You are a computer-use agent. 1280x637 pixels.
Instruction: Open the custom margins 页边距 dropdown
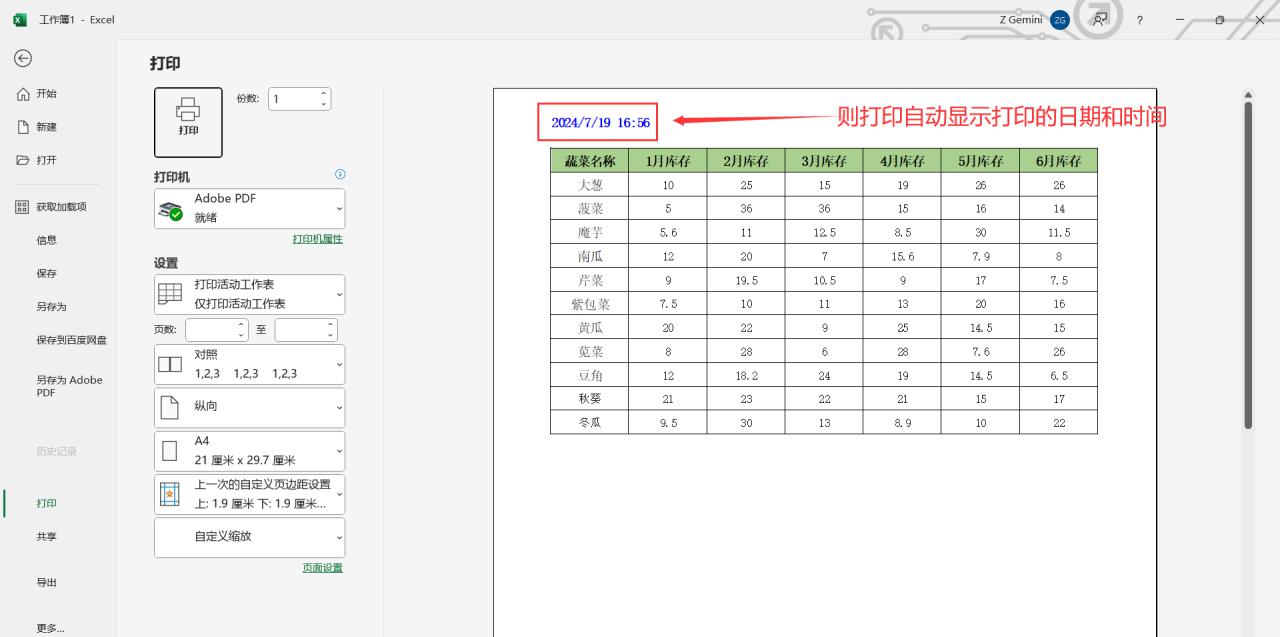tap(249, 494)
